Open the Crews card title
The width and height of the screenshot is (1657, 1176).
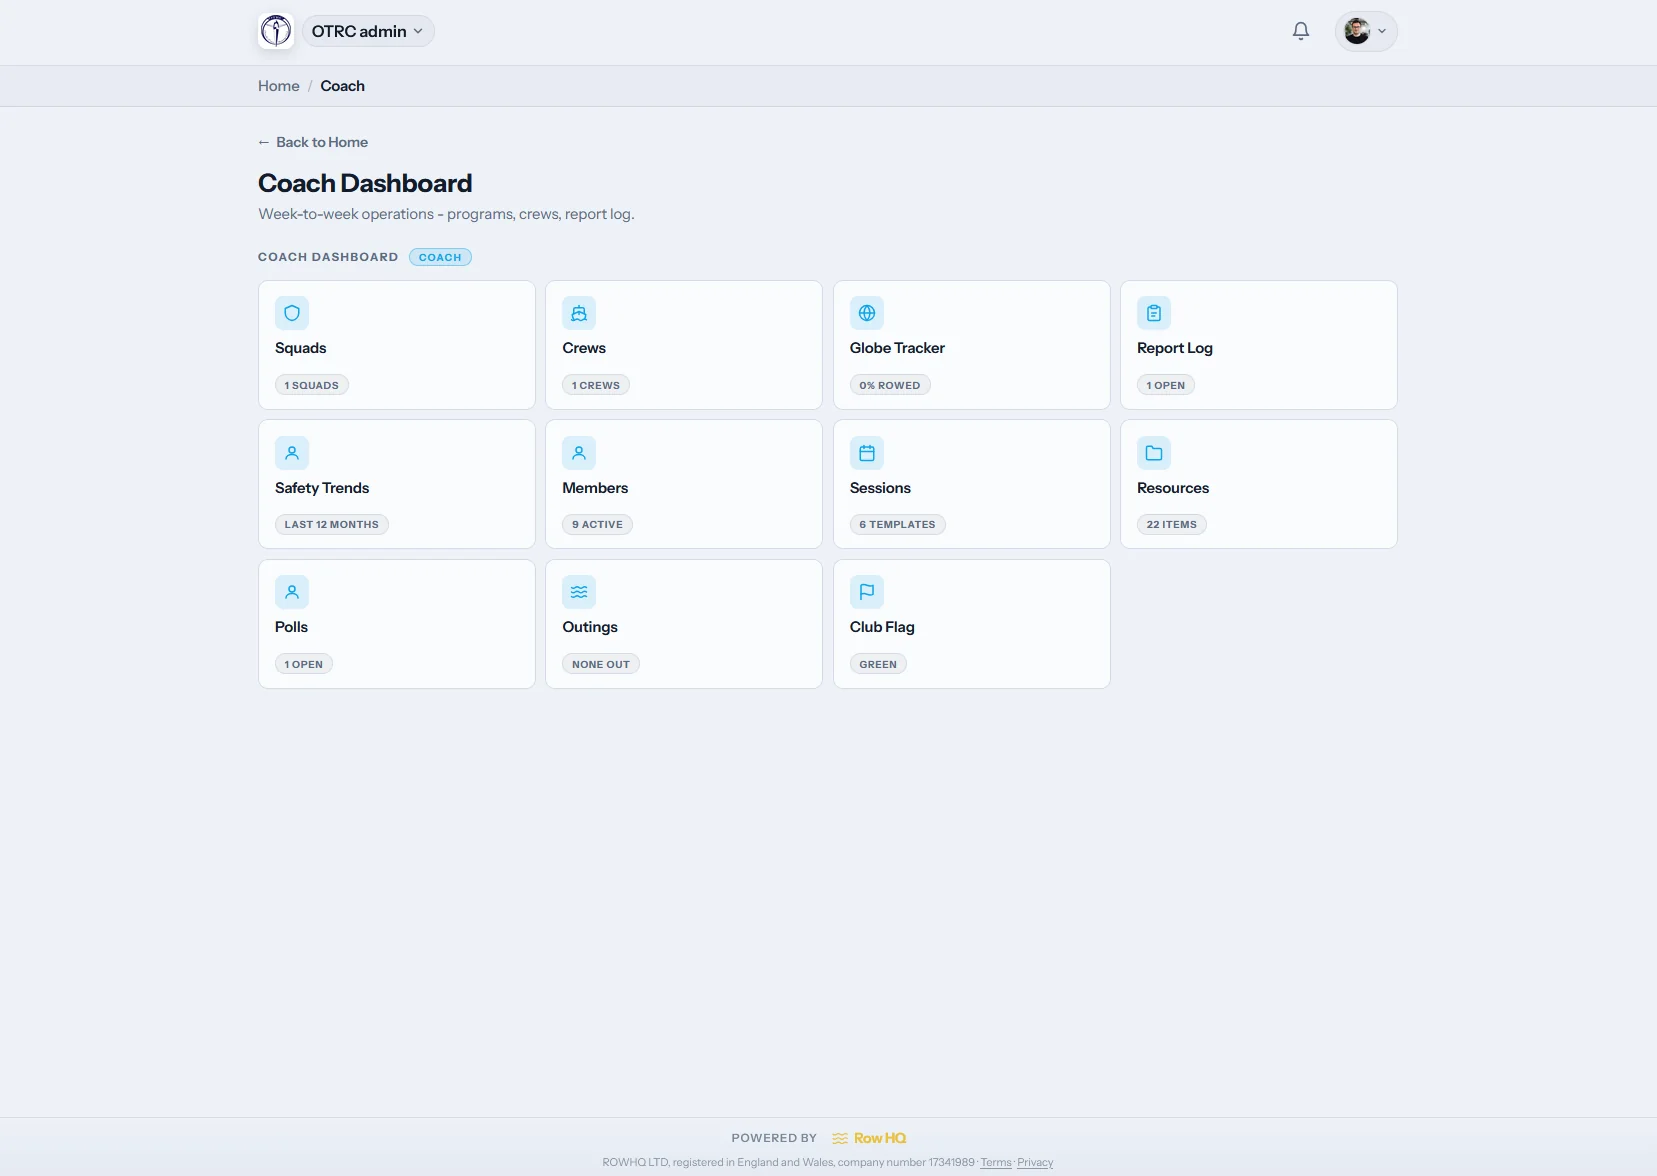coord(584,348)
